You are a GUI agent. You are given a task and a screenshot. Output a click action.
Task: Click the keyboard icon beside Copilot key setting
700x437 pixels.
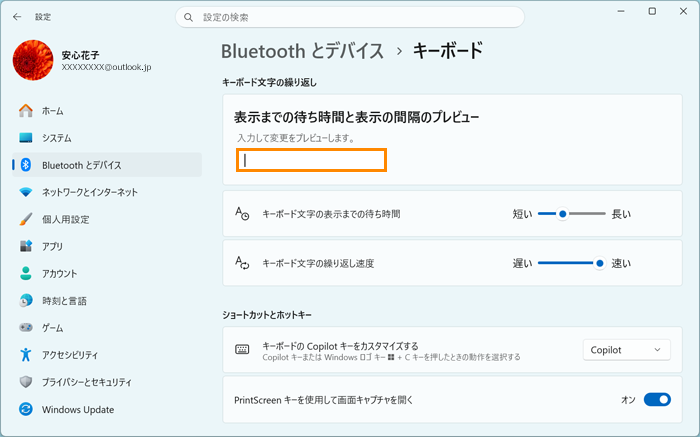(x=242, y=350)
